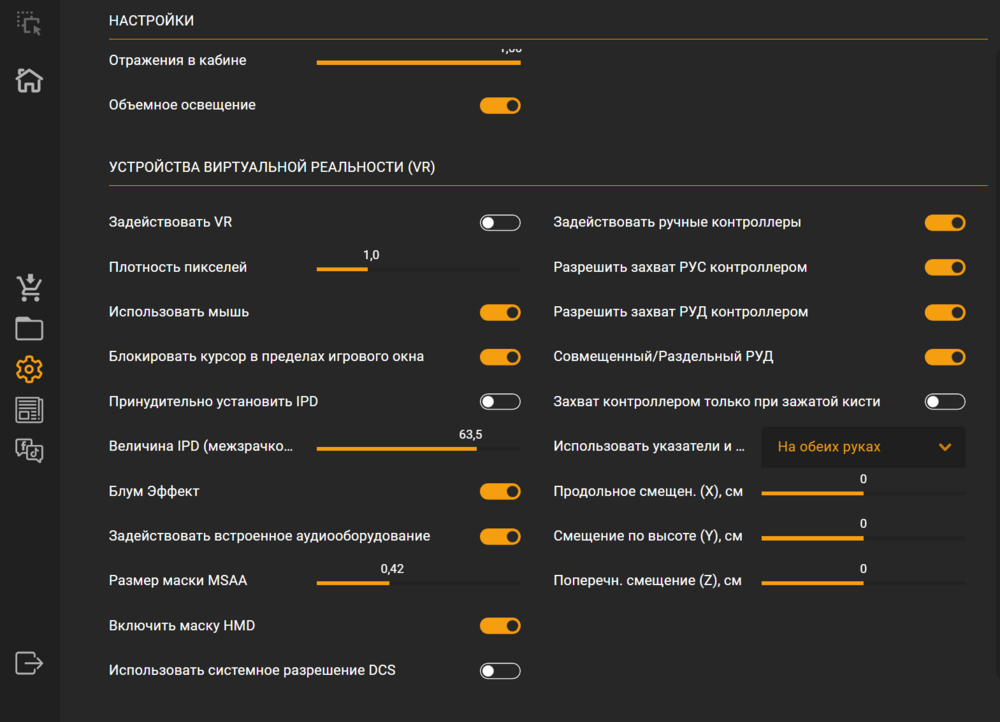Screen dimensions: 1000x722
Task: Toggle Принудительно установить IPD switch
Action: (500, 402)
